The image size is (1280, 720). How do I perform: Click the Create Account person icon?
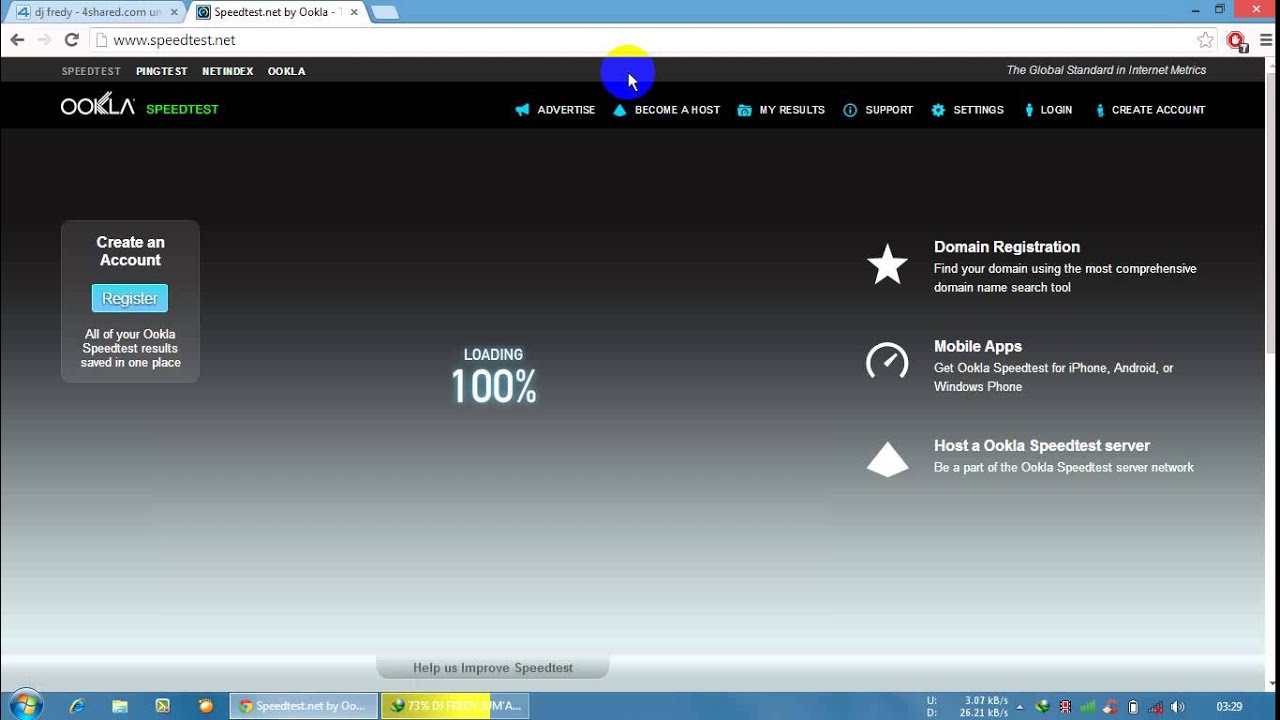click(x=1100, y=110)
